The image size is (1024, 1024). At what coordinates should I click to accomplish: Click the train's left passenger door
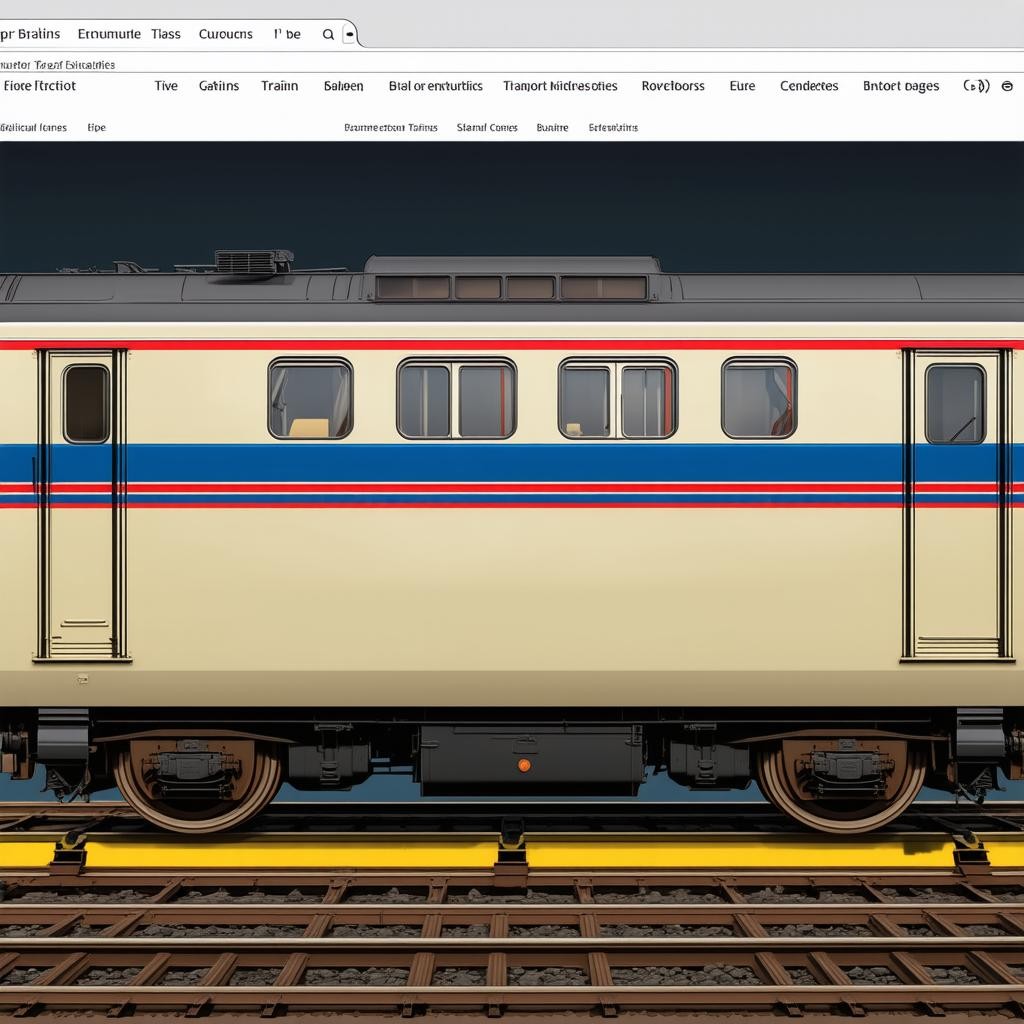point(83,505)
